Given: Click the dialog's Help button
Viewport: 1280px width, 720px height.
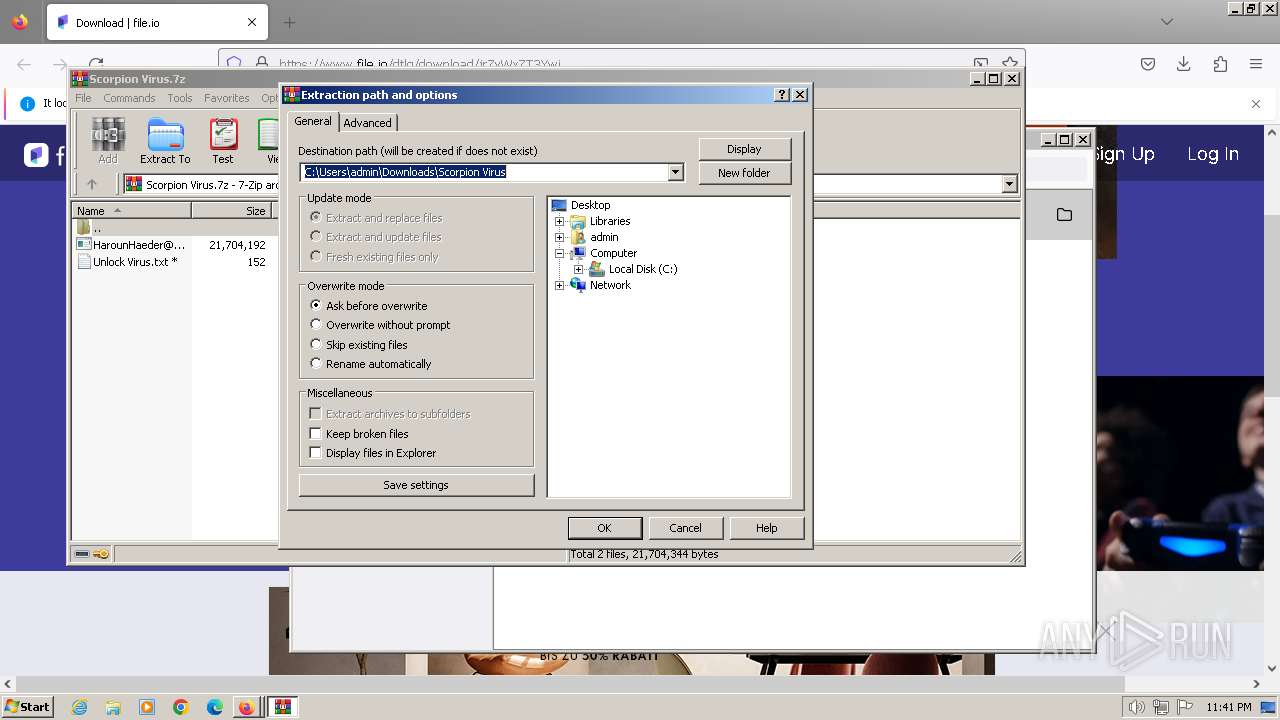Looking at the screenshot, I should pyautogui.click(x=766, y=528).
